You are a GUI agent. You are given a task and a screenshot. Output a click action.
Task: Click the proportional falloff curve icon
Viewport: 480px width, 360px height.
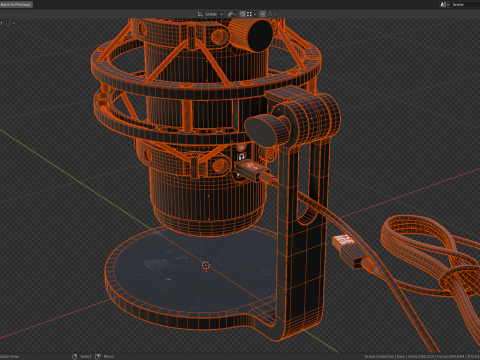(270, 14)
